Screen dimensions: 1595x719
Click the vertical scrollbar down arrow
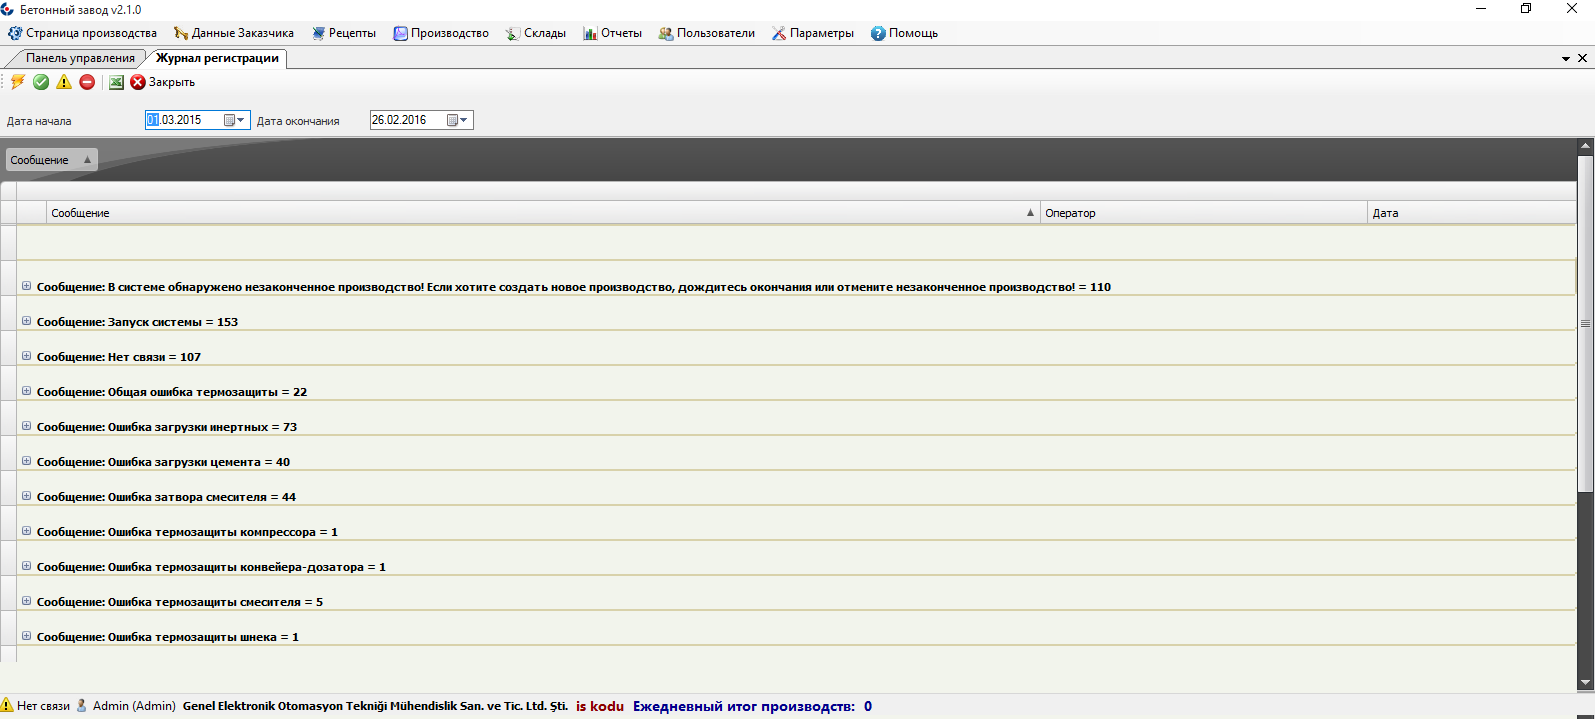tap(1585, 683)
